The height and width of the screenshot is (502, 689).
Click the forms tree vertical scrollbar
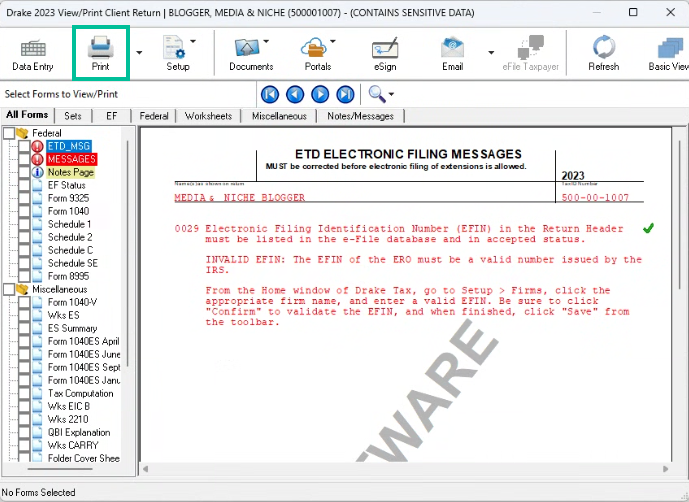coord(128,254)
